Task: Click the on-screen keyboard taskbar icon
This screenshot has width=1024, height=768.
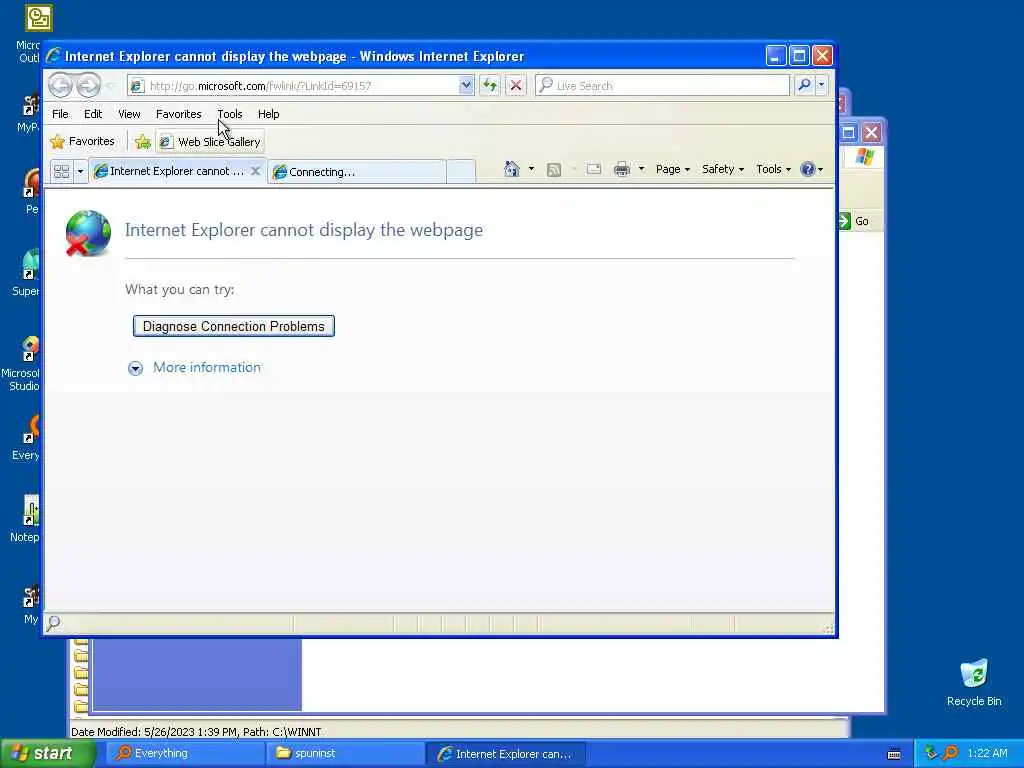Action: pyautogui.click(x=894, y=754)
